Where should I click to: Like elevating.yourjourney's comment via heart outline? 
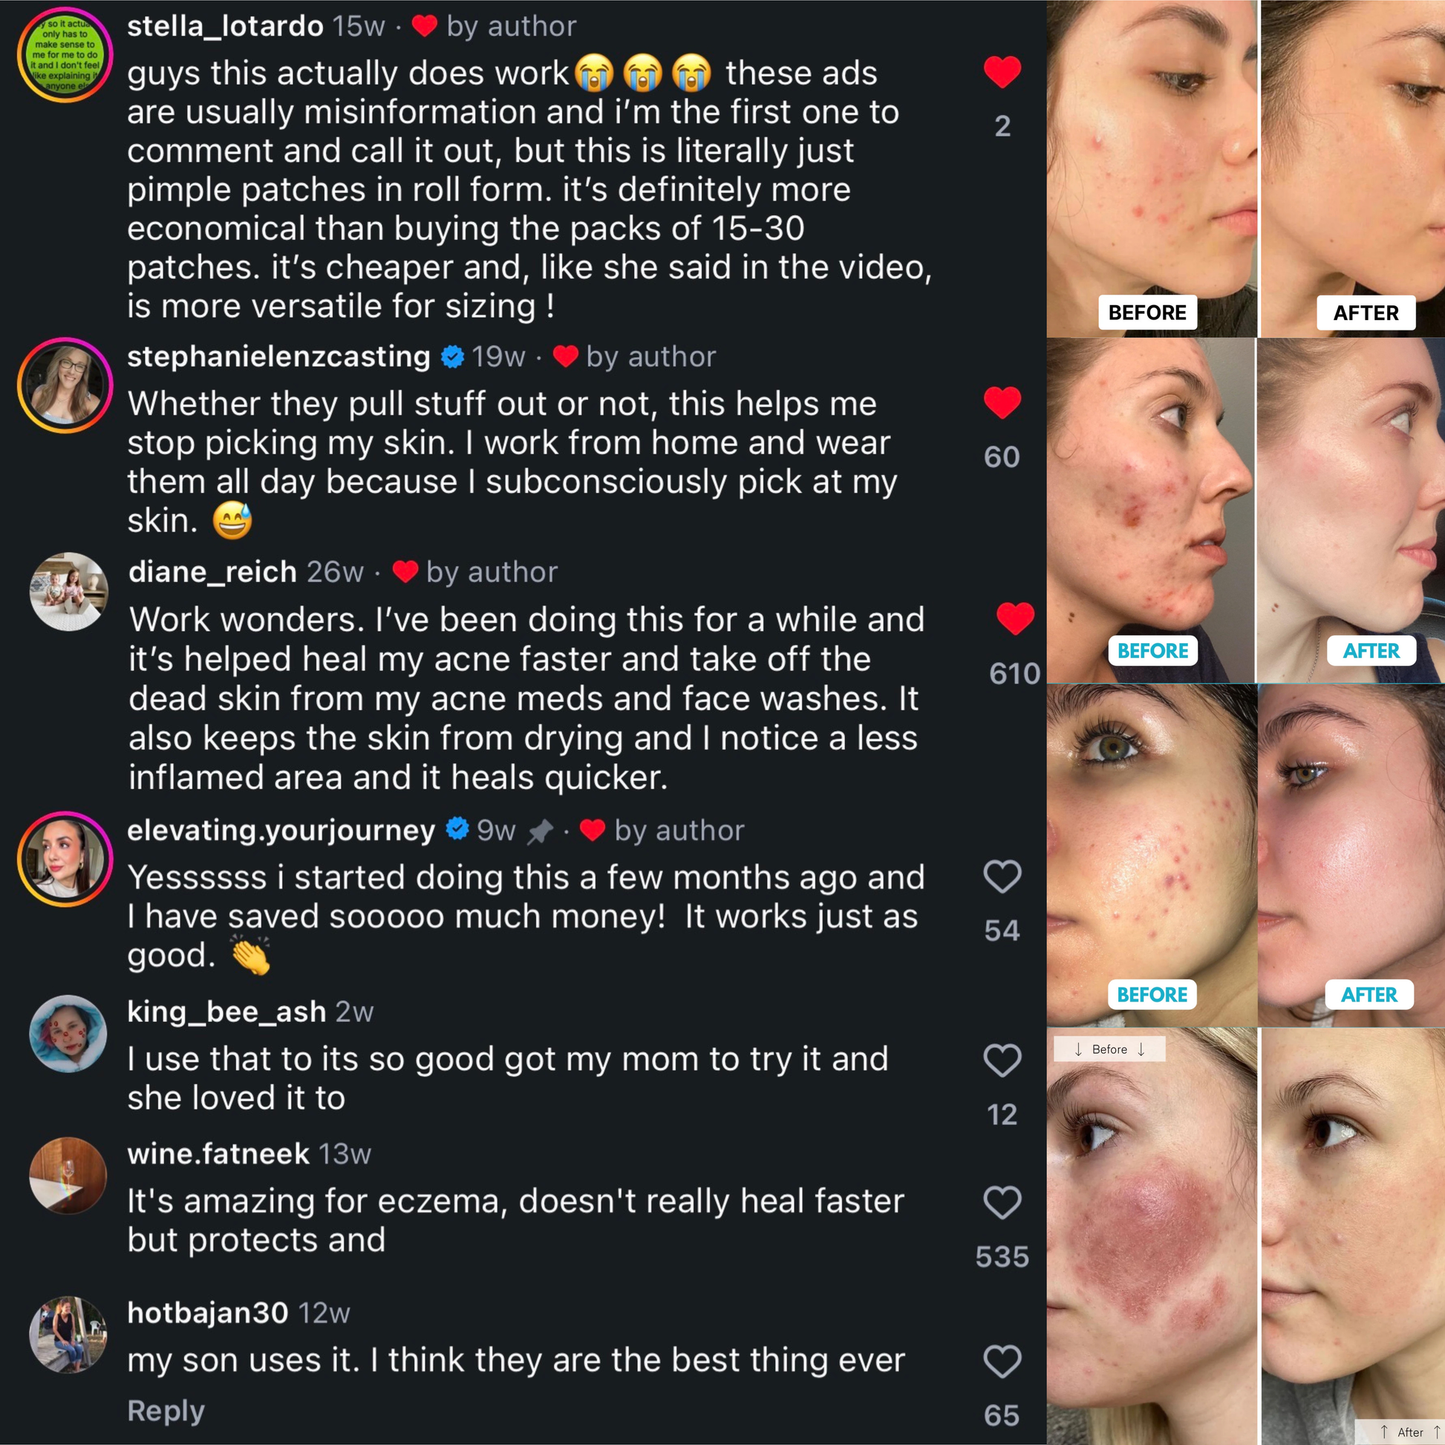click(1002, 877)
